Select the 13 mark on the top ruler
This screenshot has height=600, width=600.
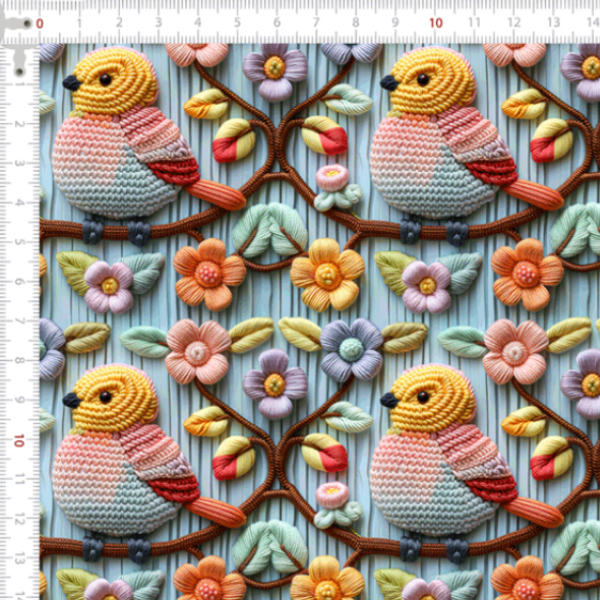[553, 22]
